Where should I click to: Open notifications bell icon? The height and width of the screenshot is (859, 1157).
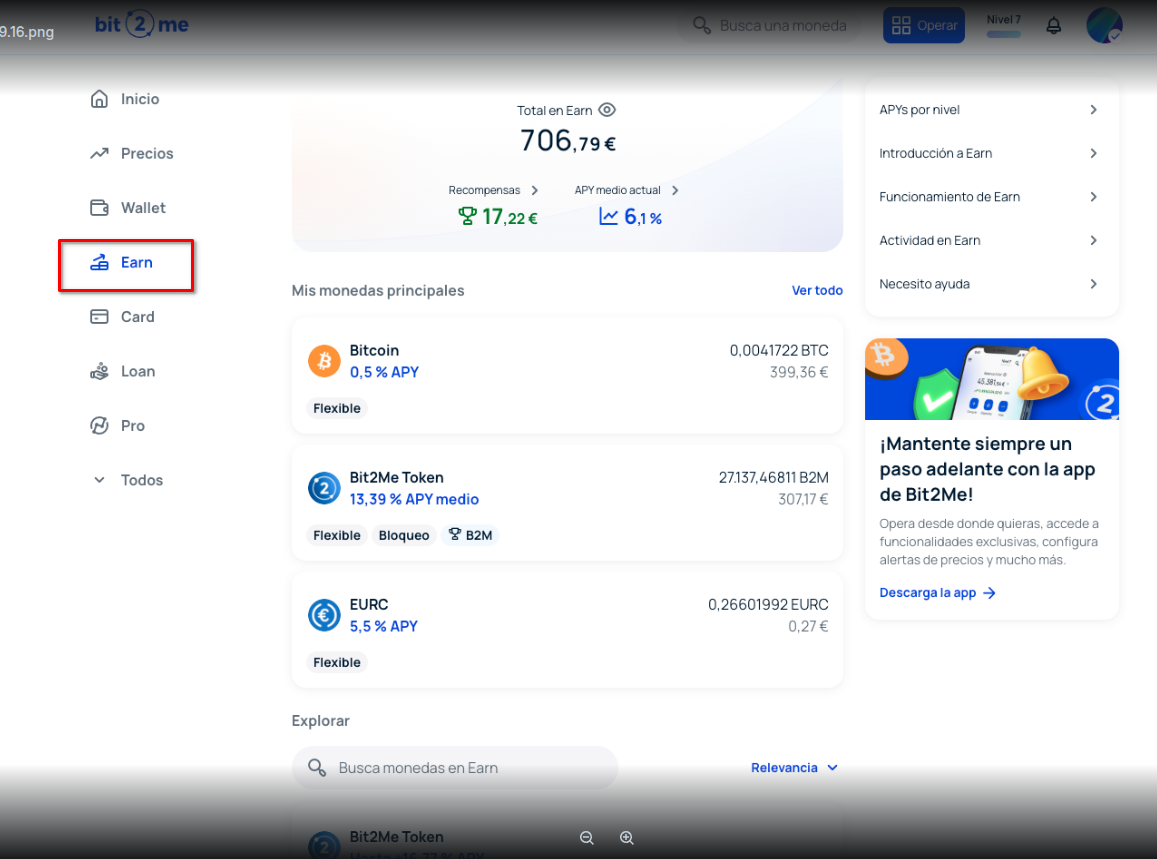1054,26
